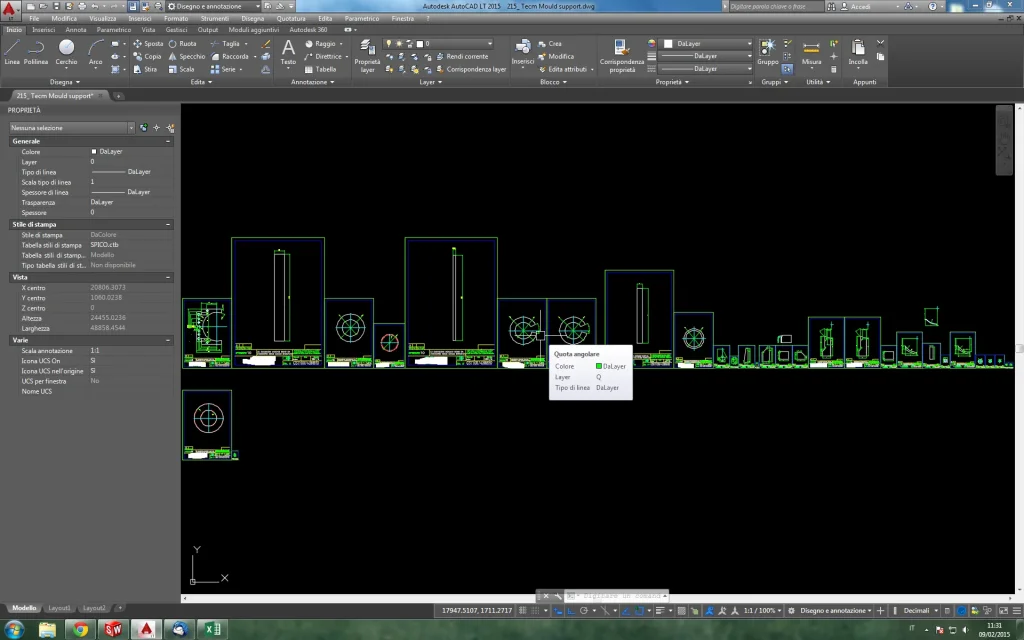Click the Modifica block button
This screenshot has height=640, width=1024.
[556, 56]
